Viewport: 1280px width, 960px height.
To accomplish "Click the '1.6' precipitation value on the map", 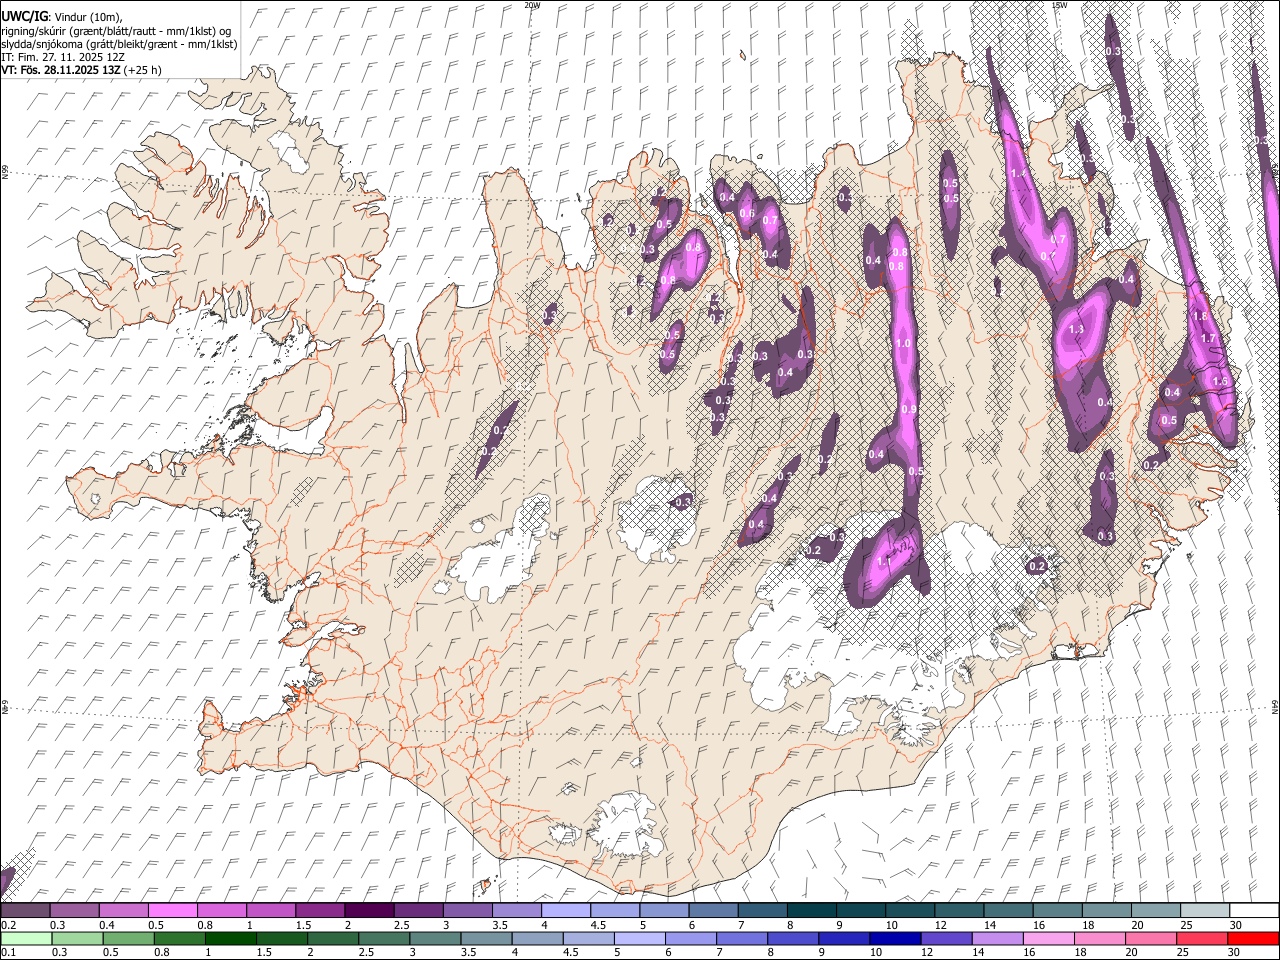I will 1220,382.
